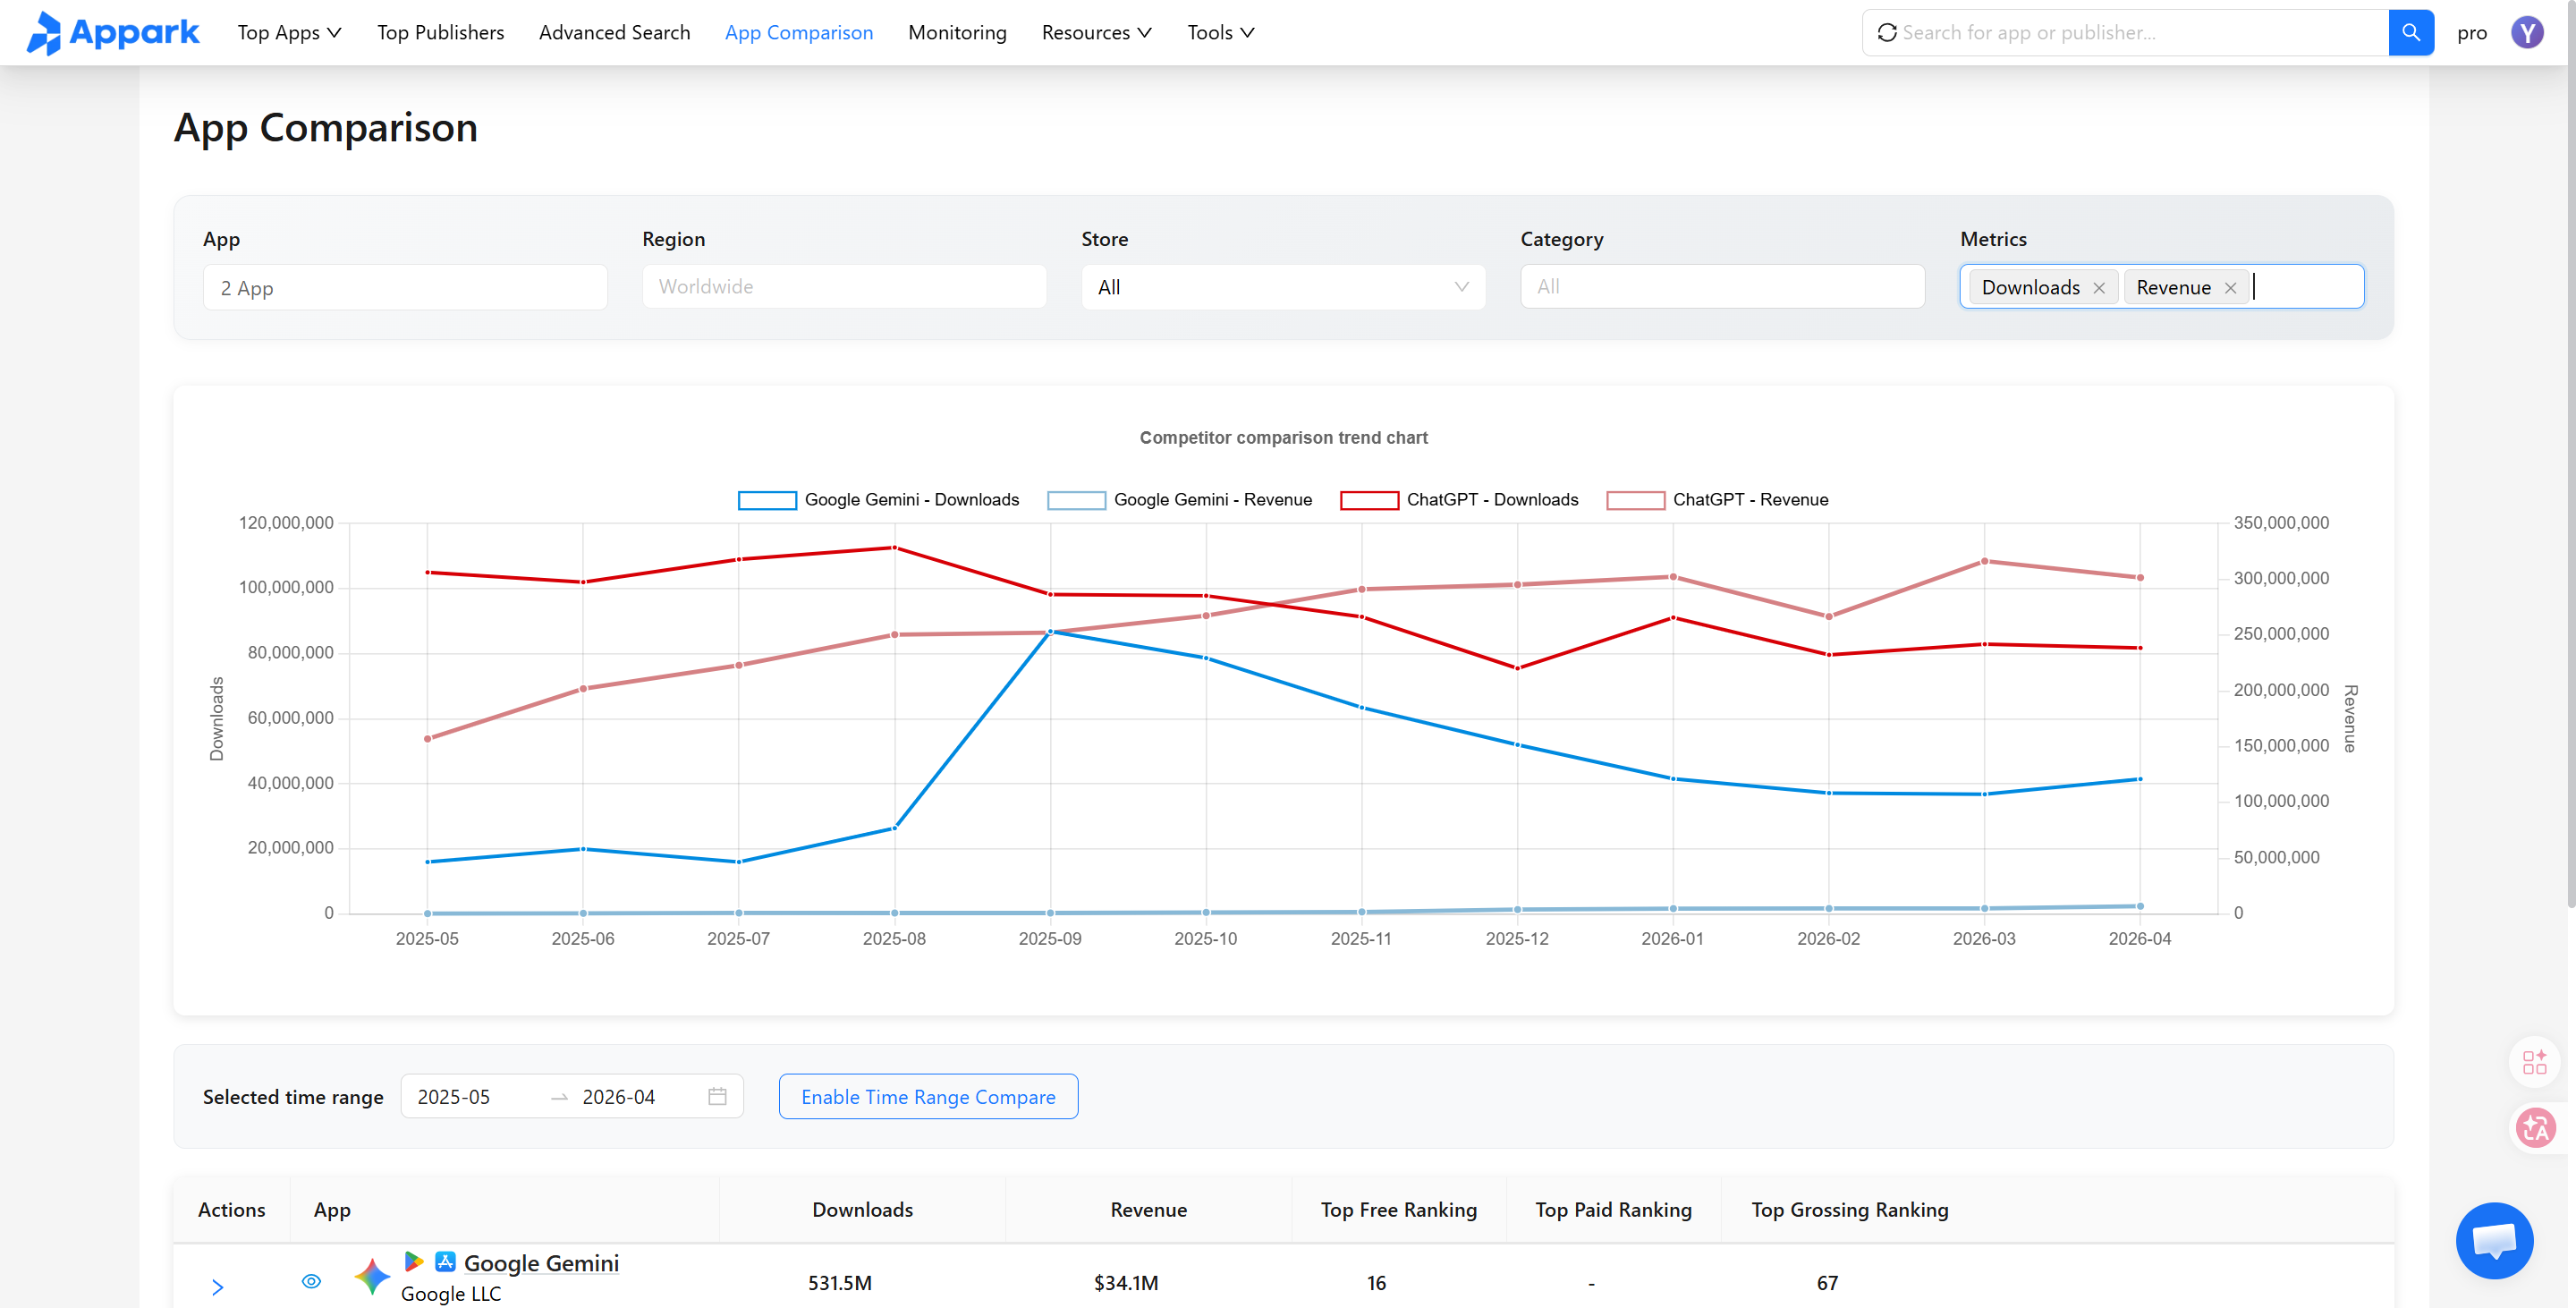
Task: Remove the Downloads metric tag
Action: (x=2099, y=288)
